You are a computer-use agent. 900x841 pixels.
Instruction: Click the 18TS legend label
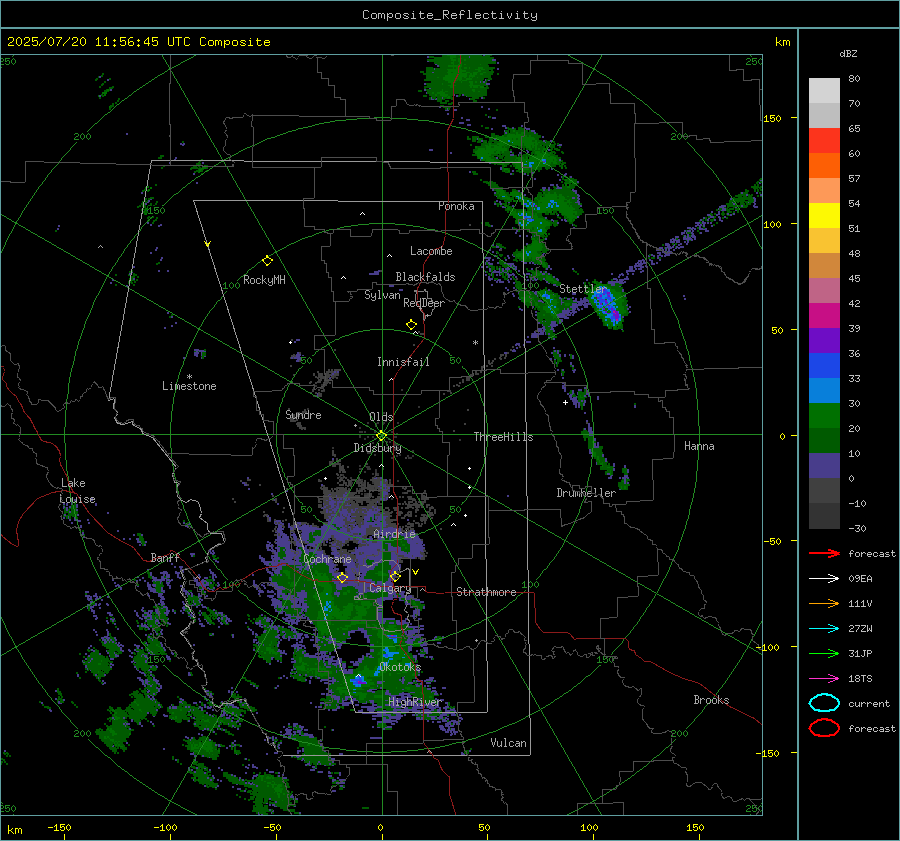point(860,679)
